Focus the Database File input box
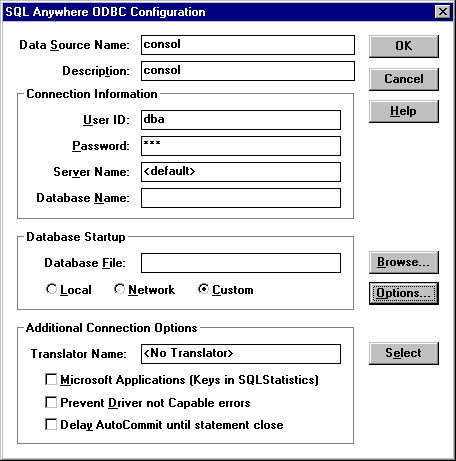Screen dimensions: 456x461 (x=241, y=263)
